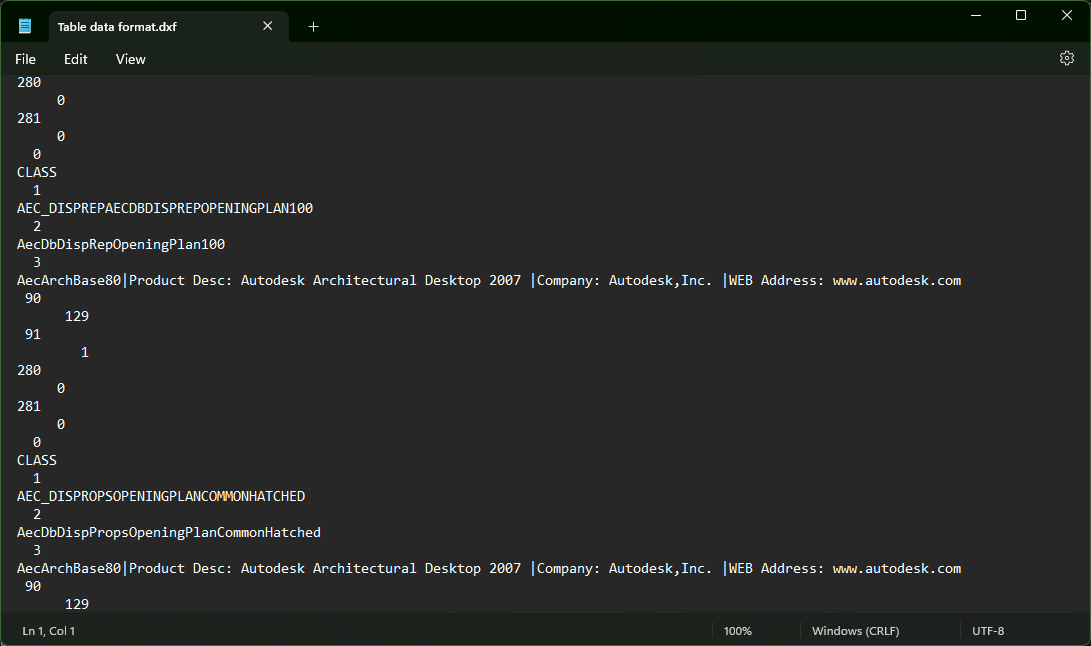Viewport: 1091px width, 646px height.
Task: Open the View menu
Action: tap(130, 59)
